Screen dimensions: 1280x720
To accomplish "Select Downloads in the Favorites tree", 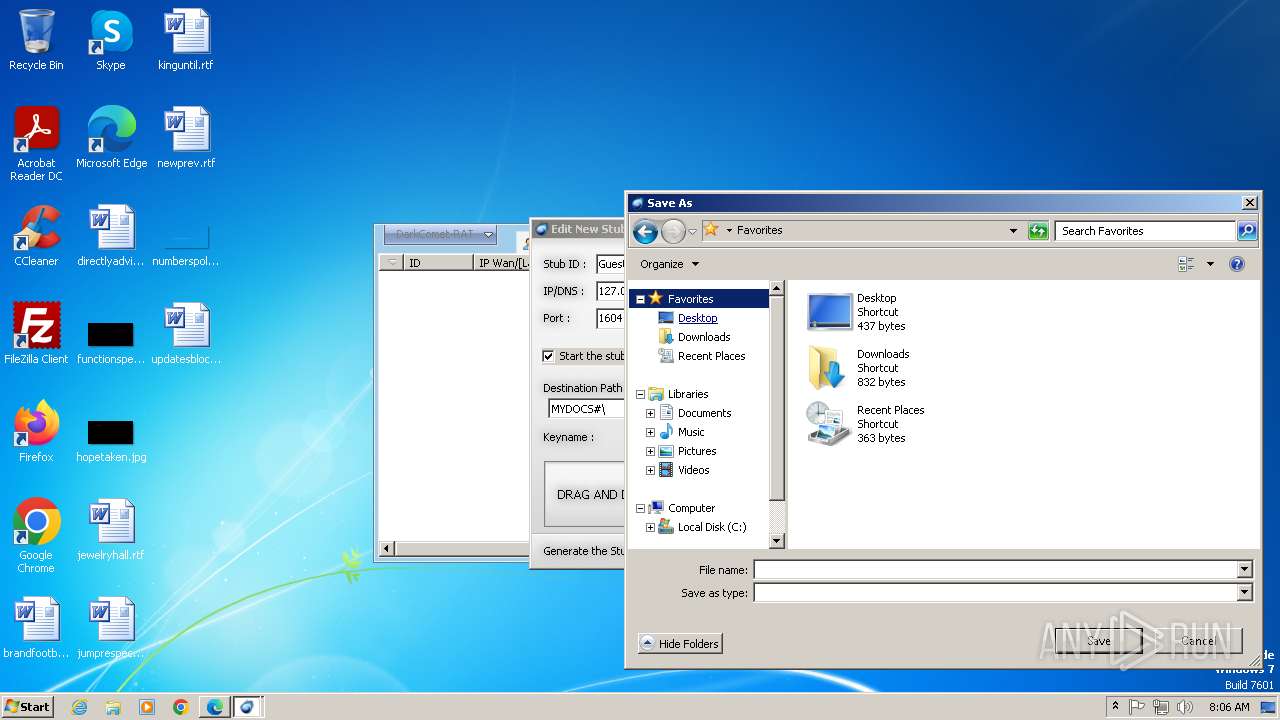I will [x=704, y=337].
